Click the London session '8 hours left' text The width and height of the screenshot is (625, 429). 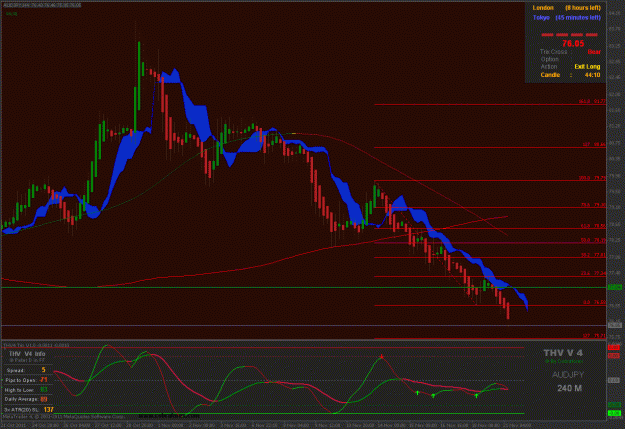(x=582, y=8)
